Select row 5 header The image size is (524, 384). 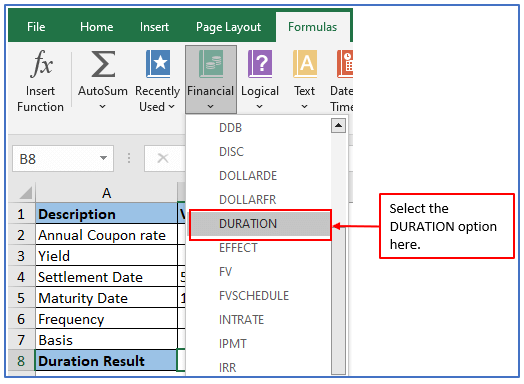click(x=21, y=298)
